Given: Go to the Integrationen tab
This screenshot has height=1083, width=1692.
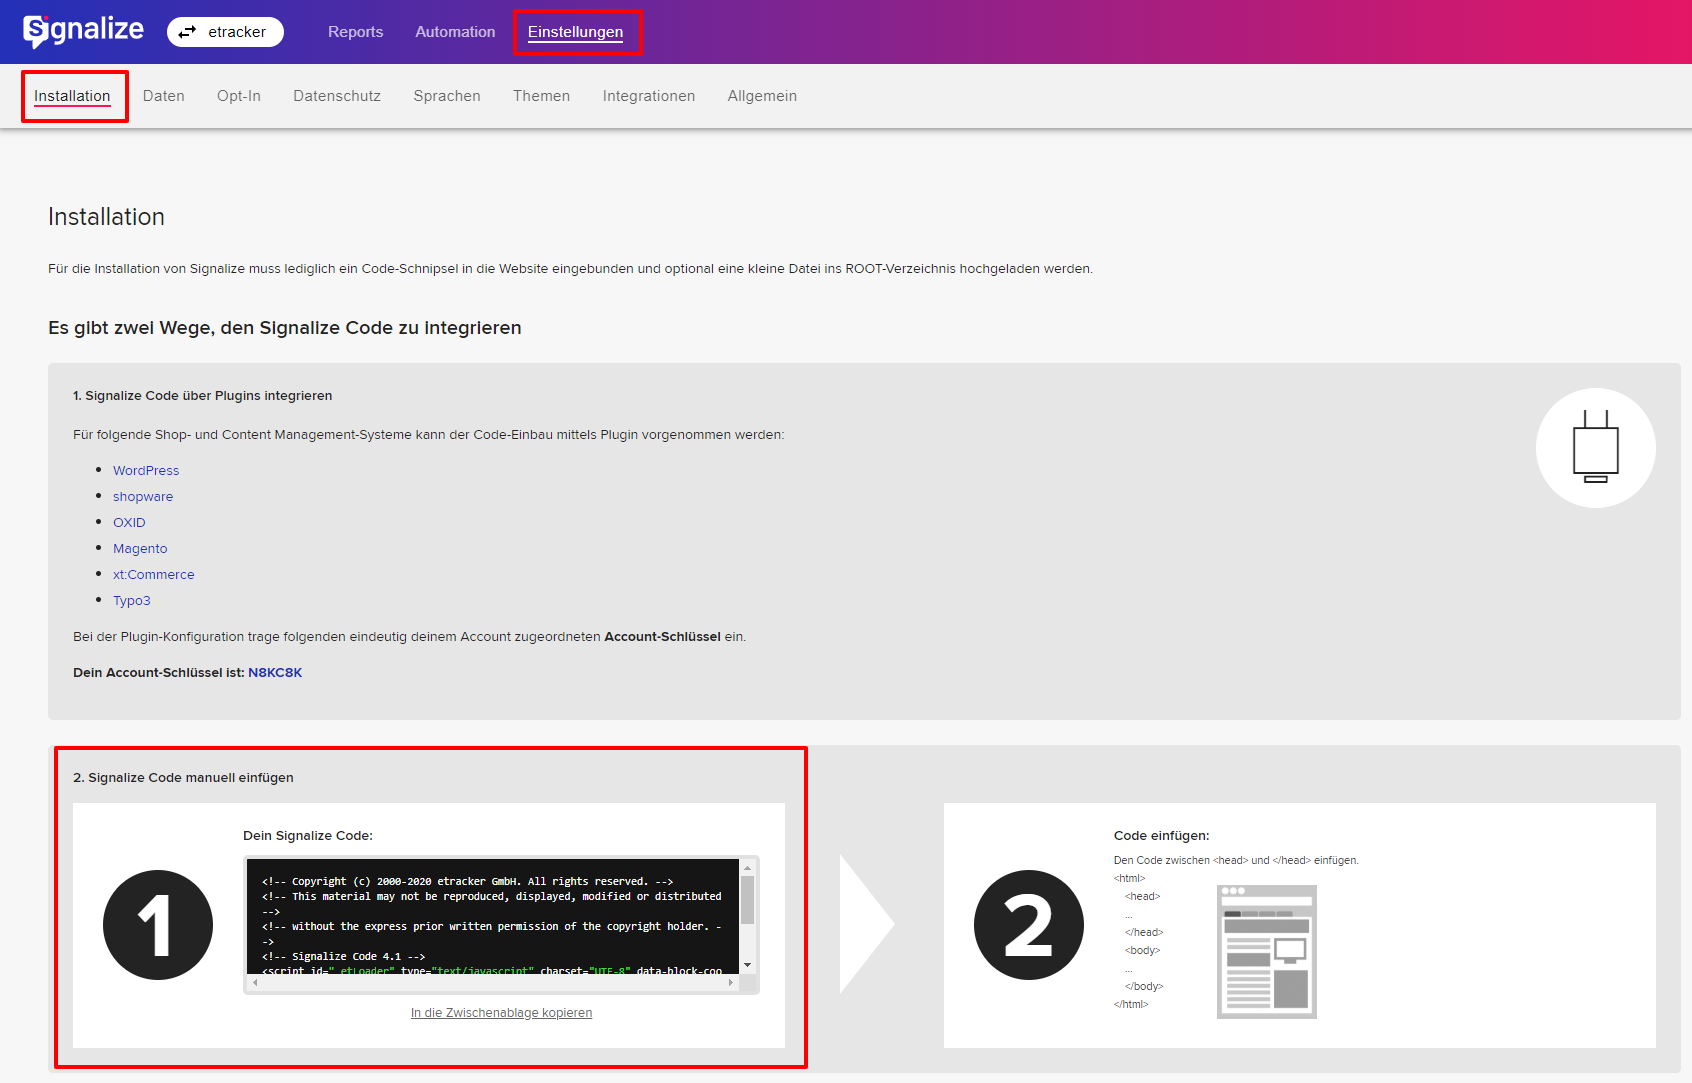Looking at the screenshot, I should 649,96.
